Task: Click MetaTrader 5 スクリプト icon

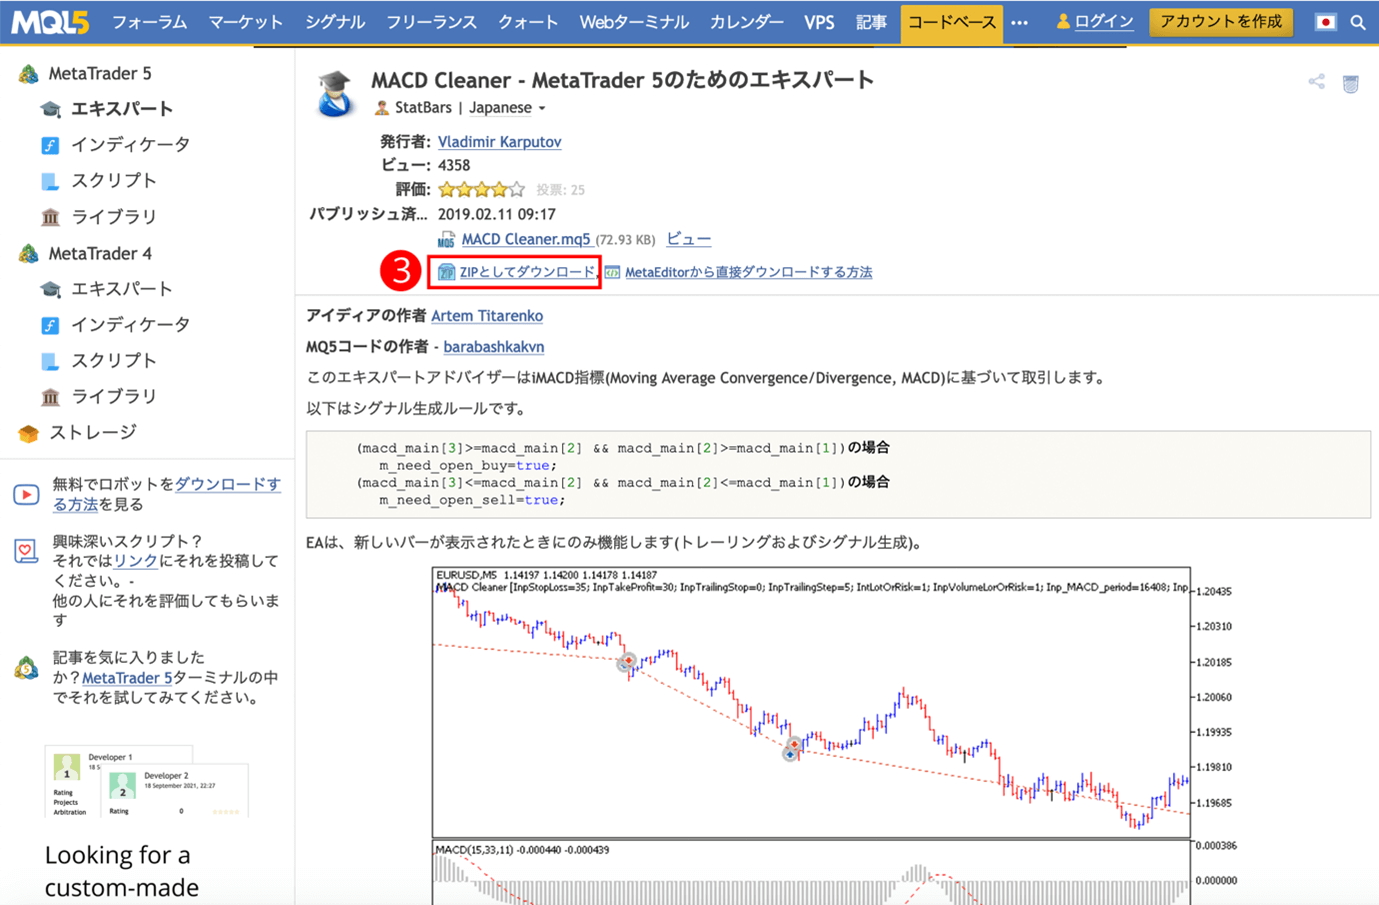Action: click(x=50, y=181)
